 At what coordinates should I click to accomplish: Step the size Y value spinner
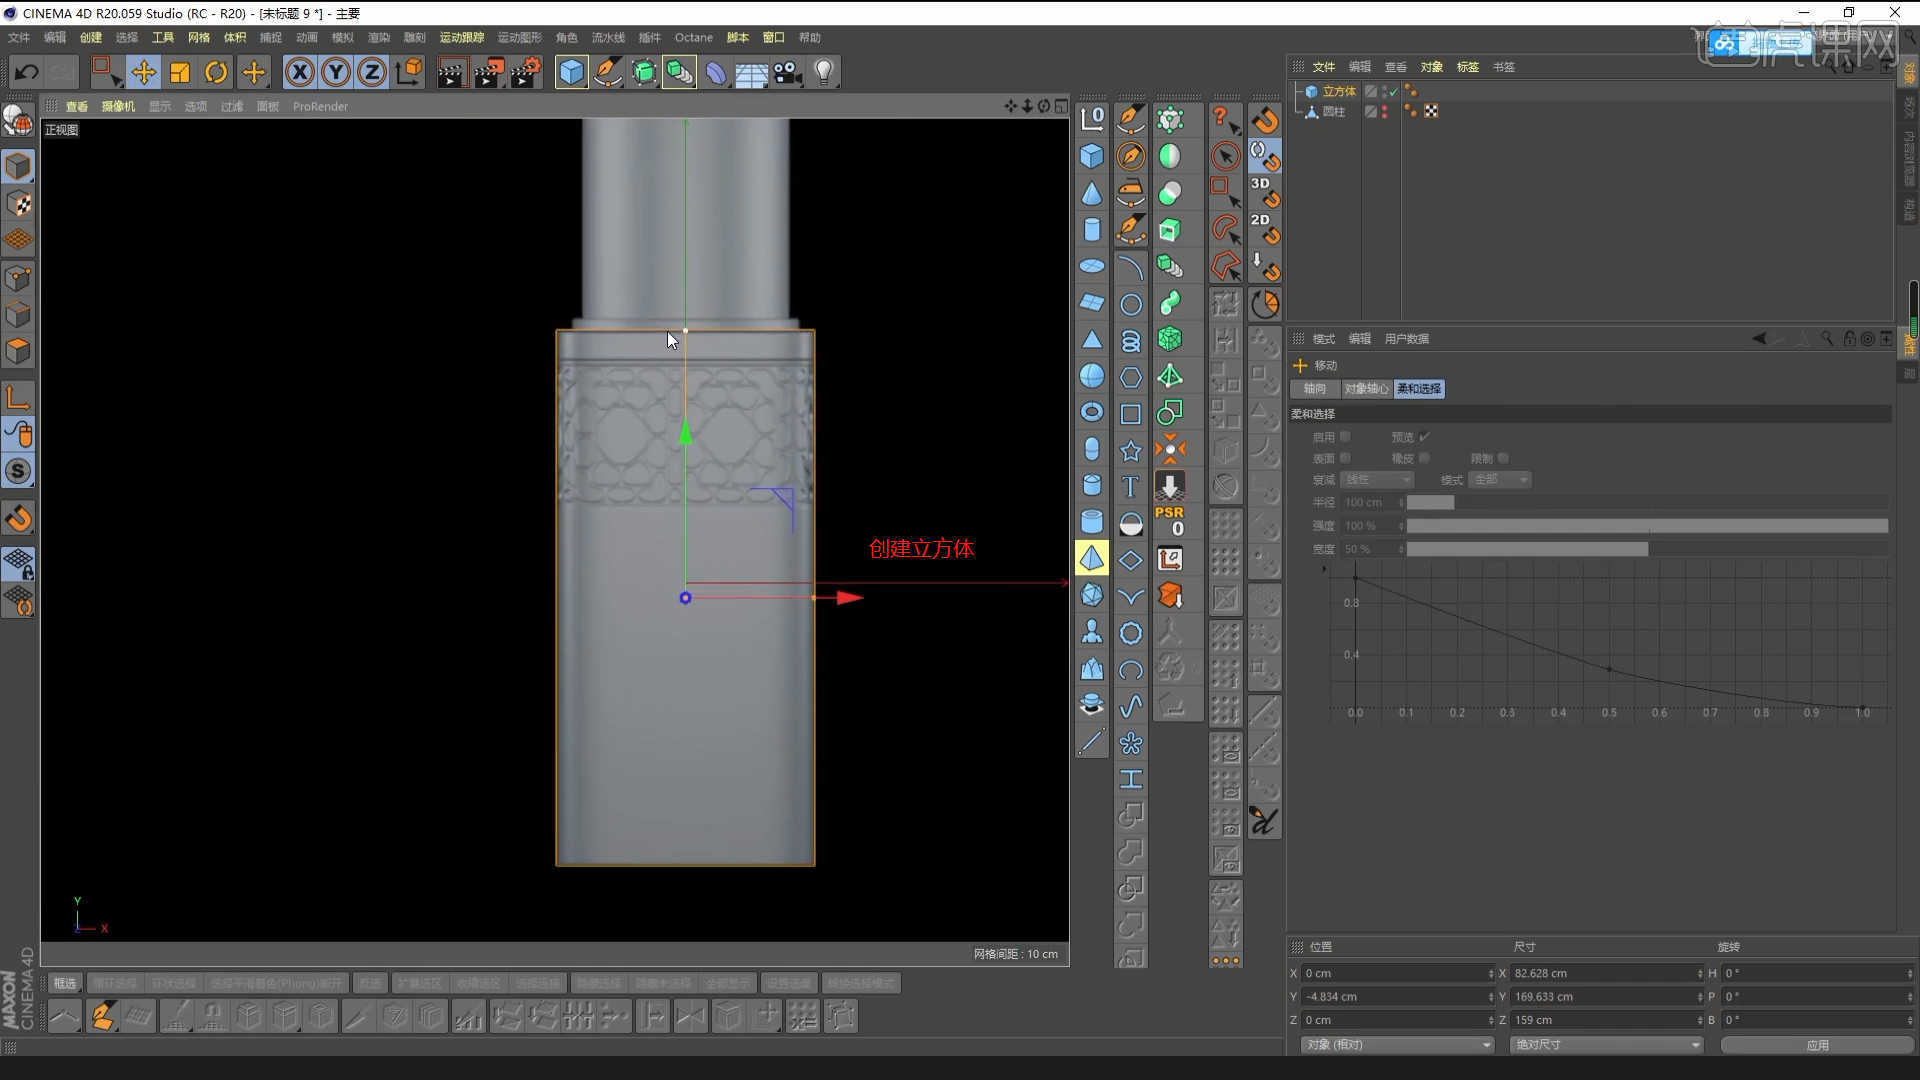point(1700,997)
